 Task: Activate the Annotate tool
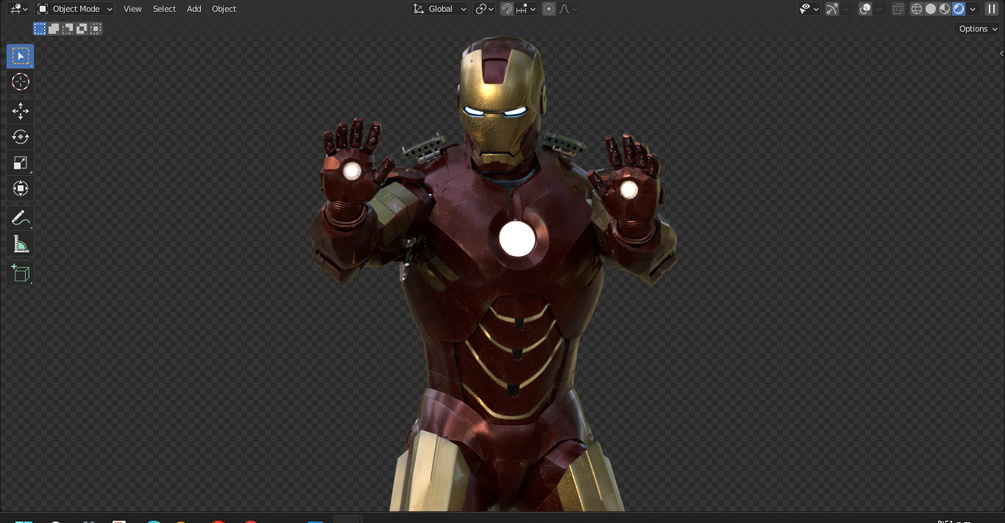click(x=21, y=218)
